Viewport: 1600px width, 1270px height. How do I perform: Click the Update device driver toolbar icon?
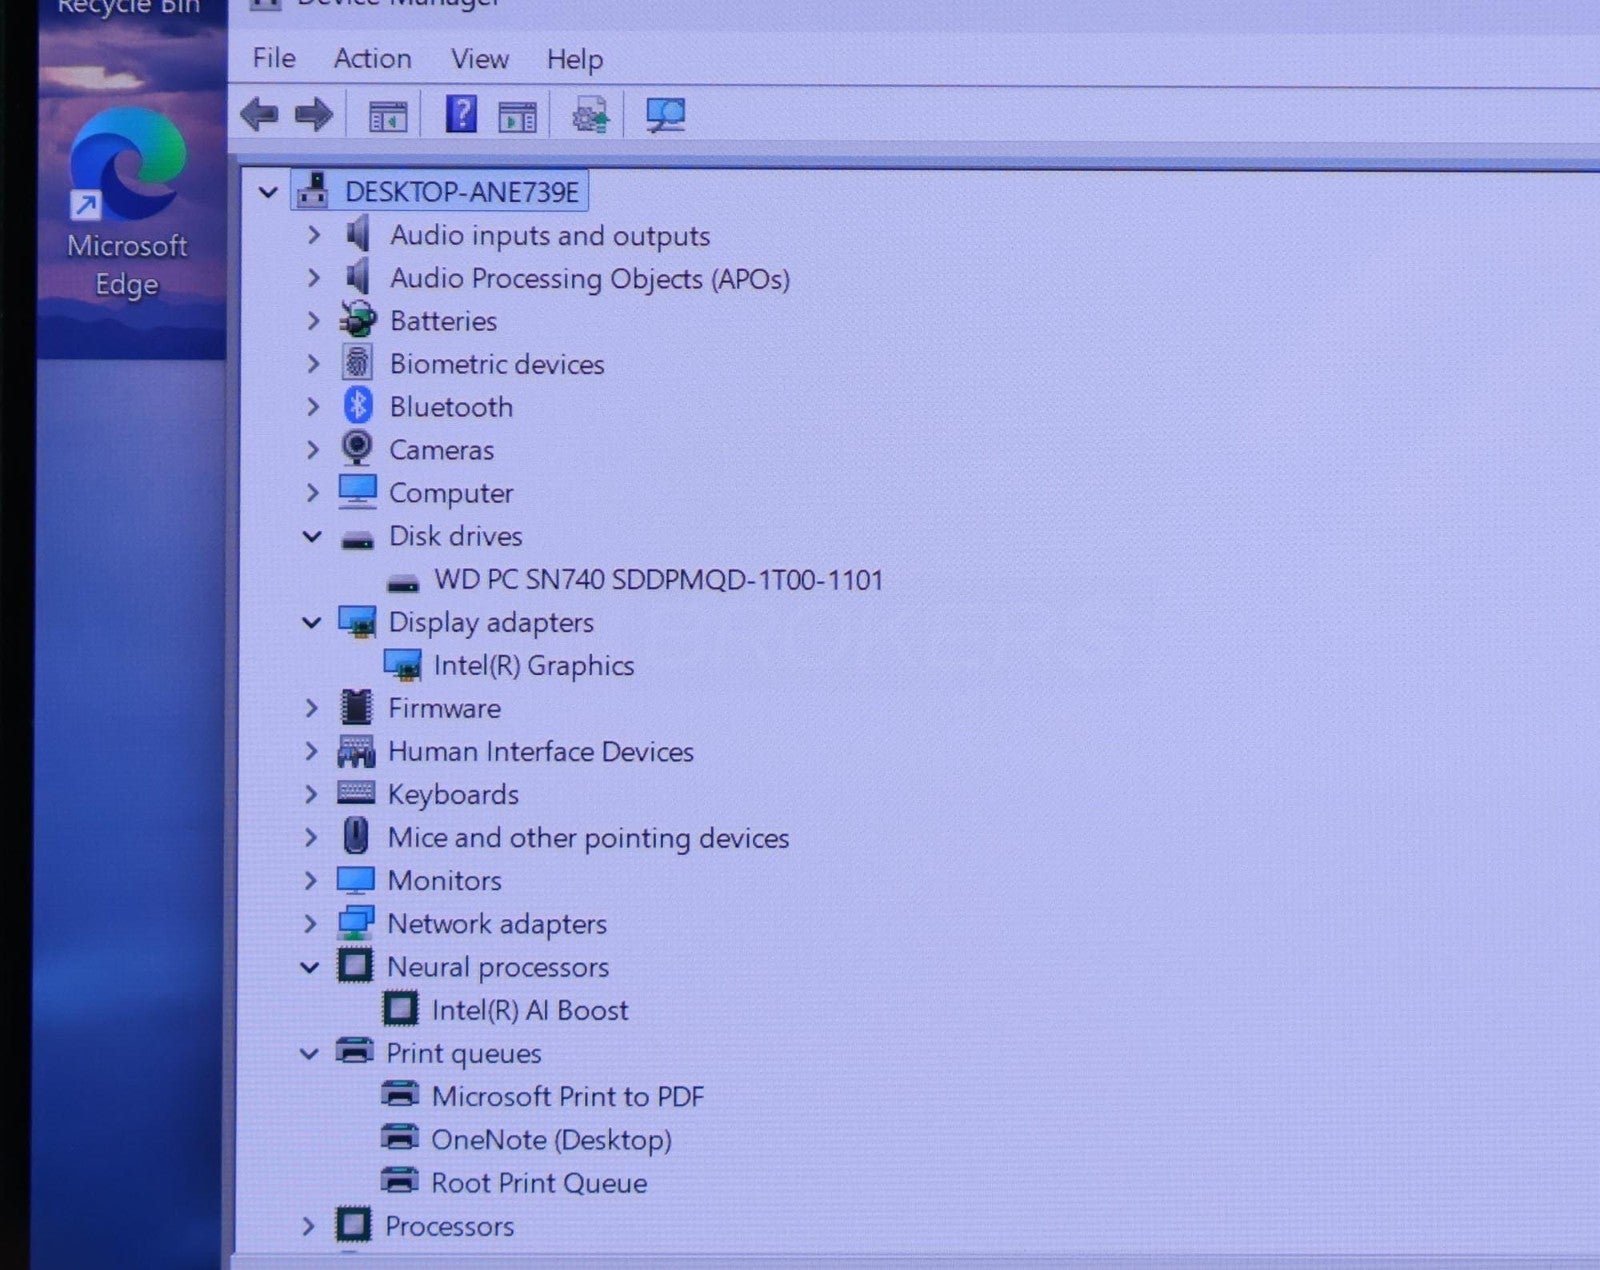point(590,116)
